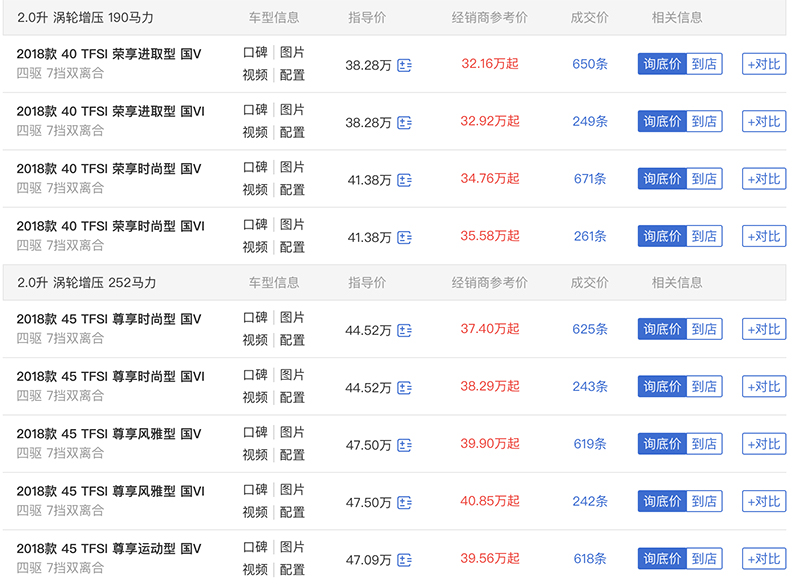Open 2018款 40 TFSI 荣享时尚型 国VI model
The width and height of the screenshot is (800, 584).
110,226
